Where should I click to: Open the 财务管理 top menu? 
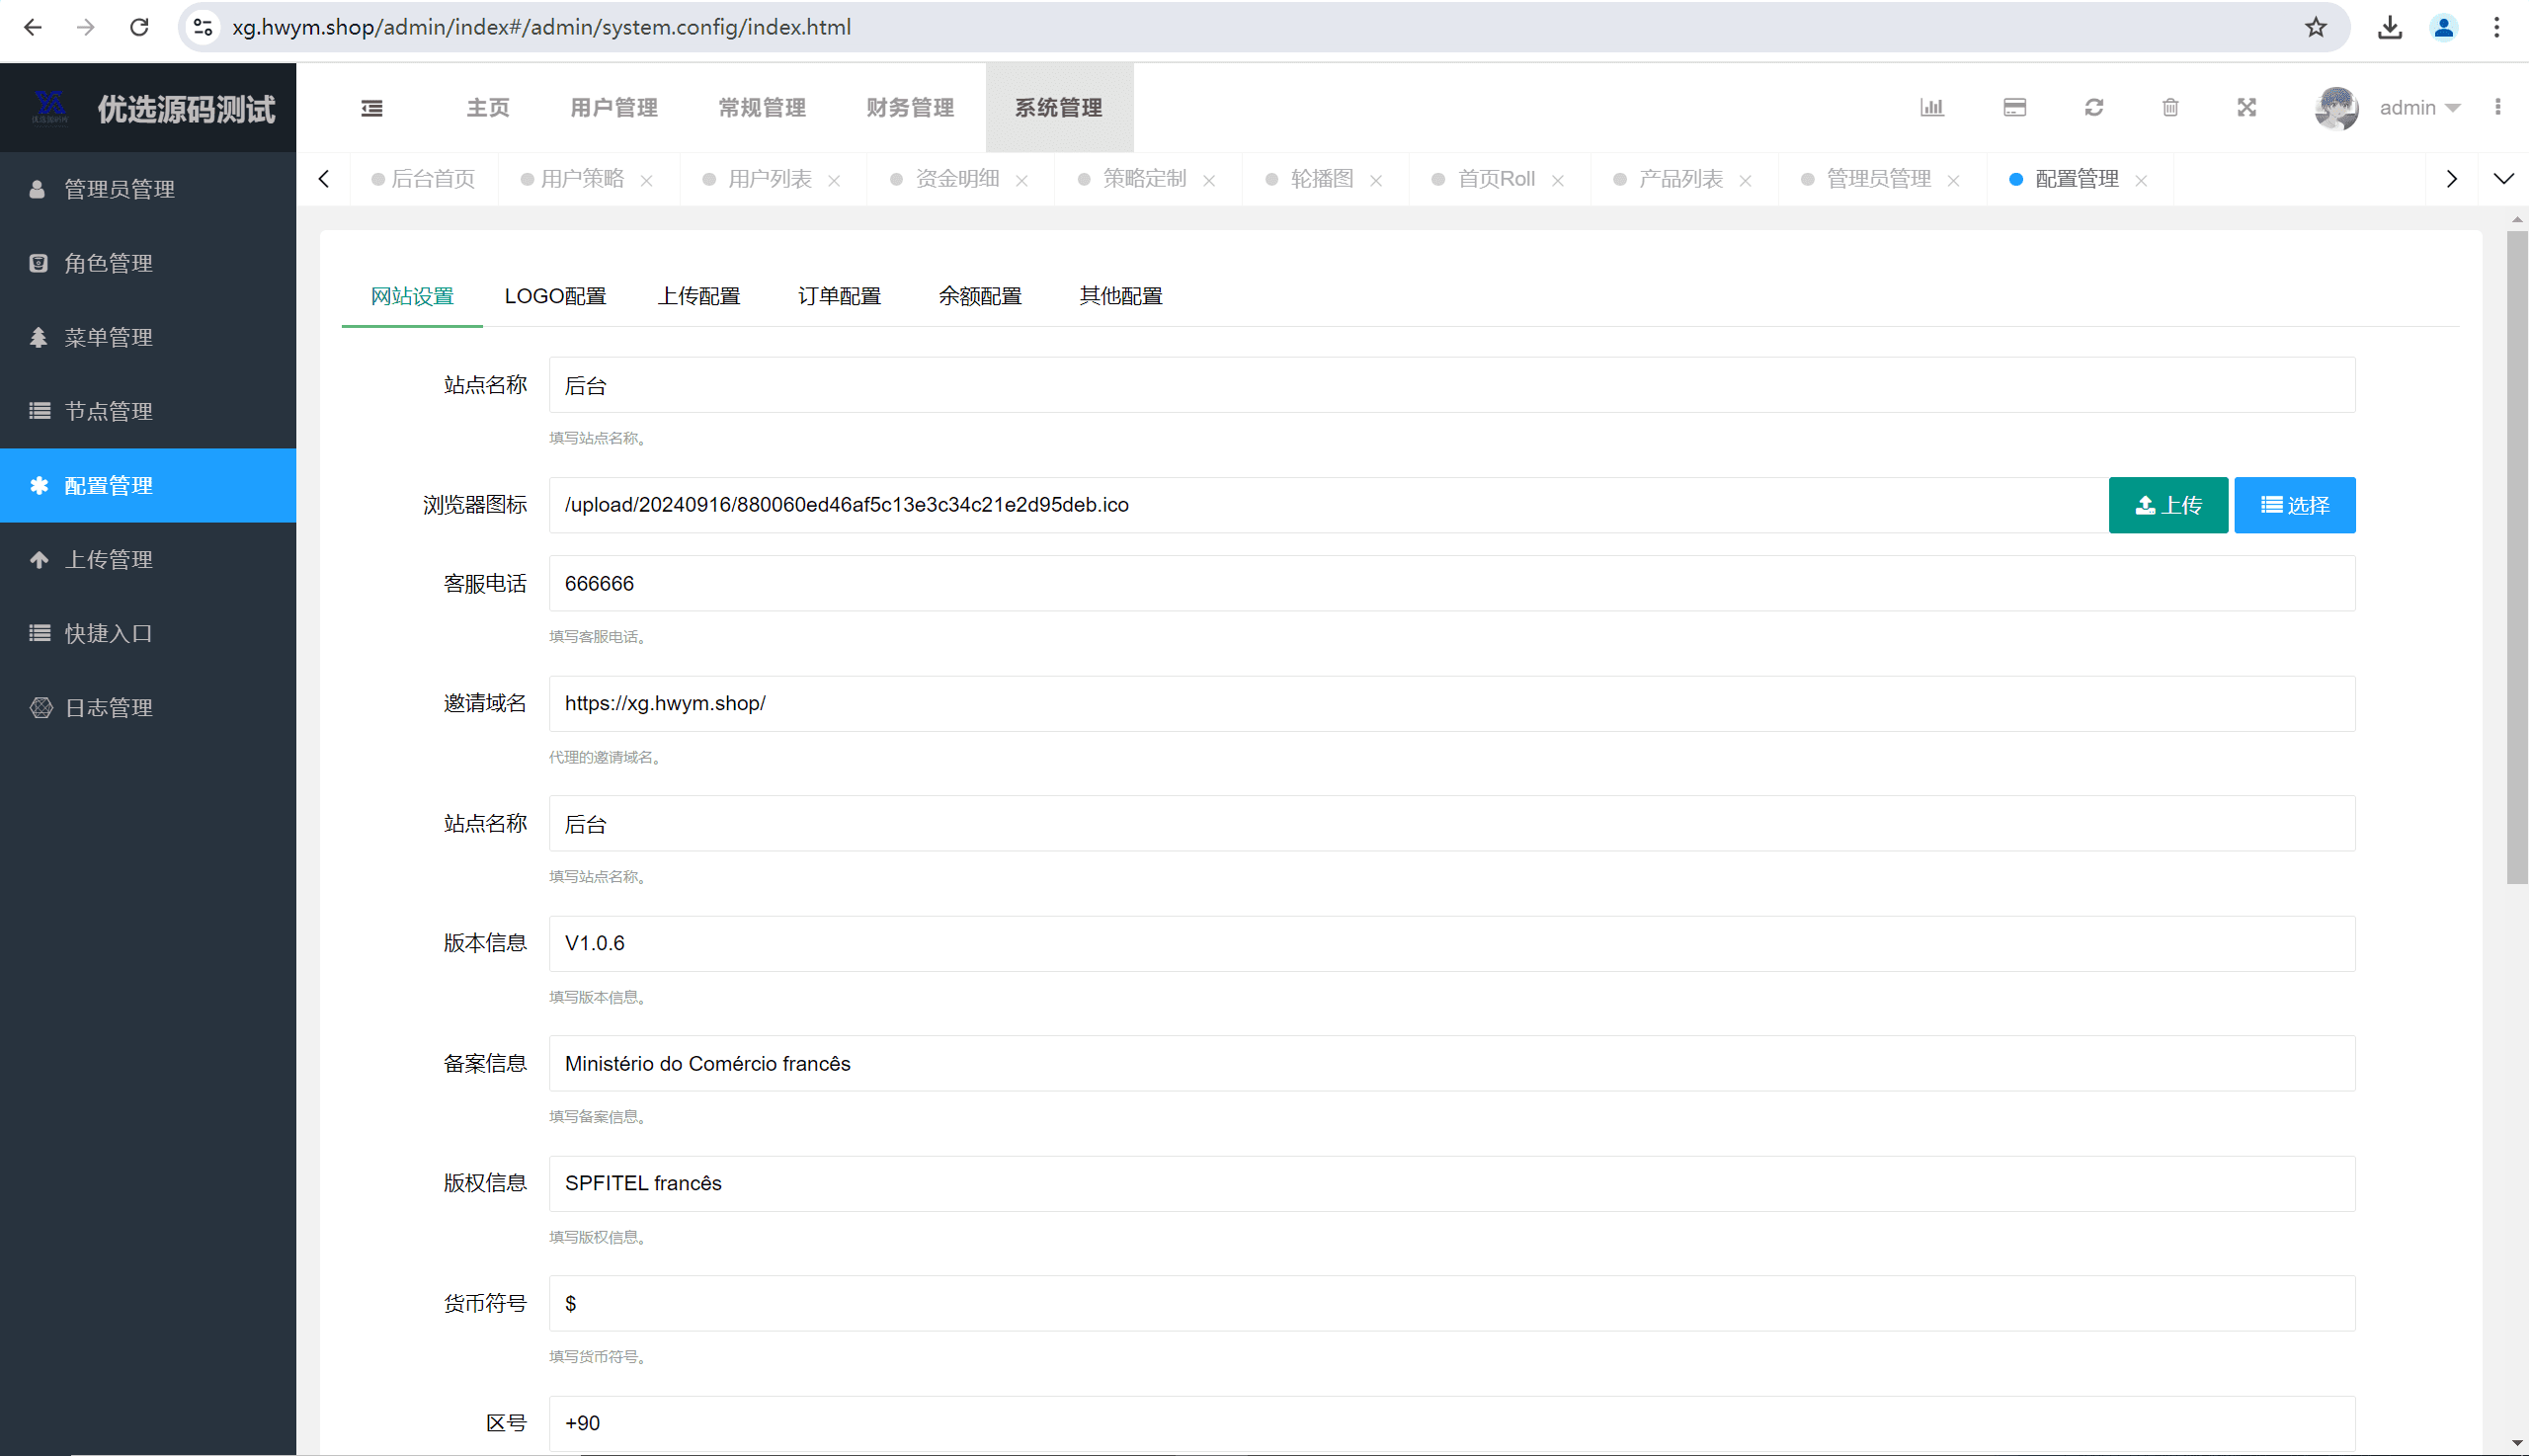click(x=910, y=108)
